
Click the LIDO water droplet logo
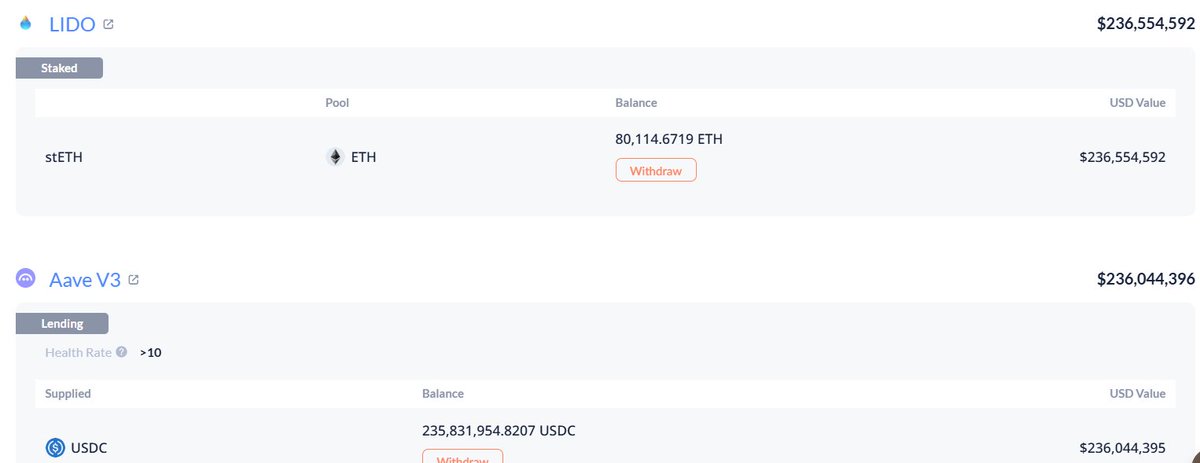(26, 24)
